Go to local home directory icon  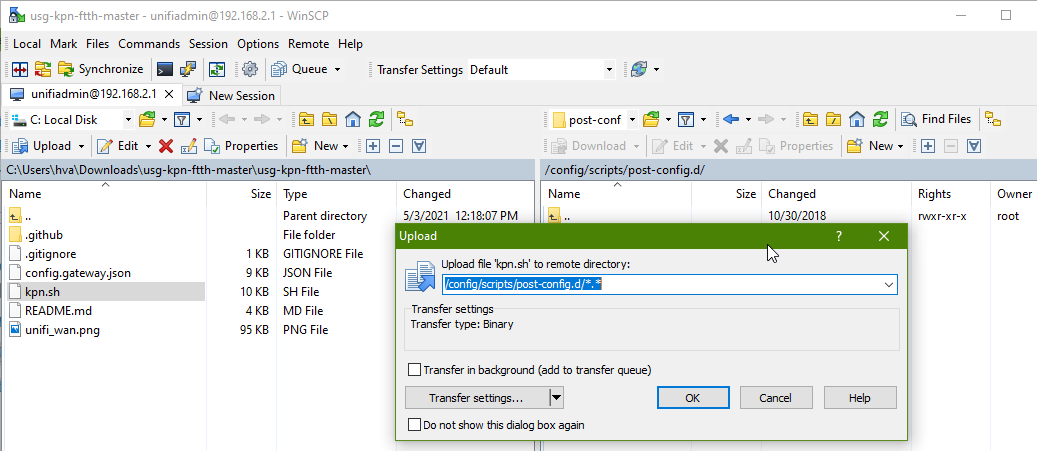pyautogui.click(x=353, y=119)
